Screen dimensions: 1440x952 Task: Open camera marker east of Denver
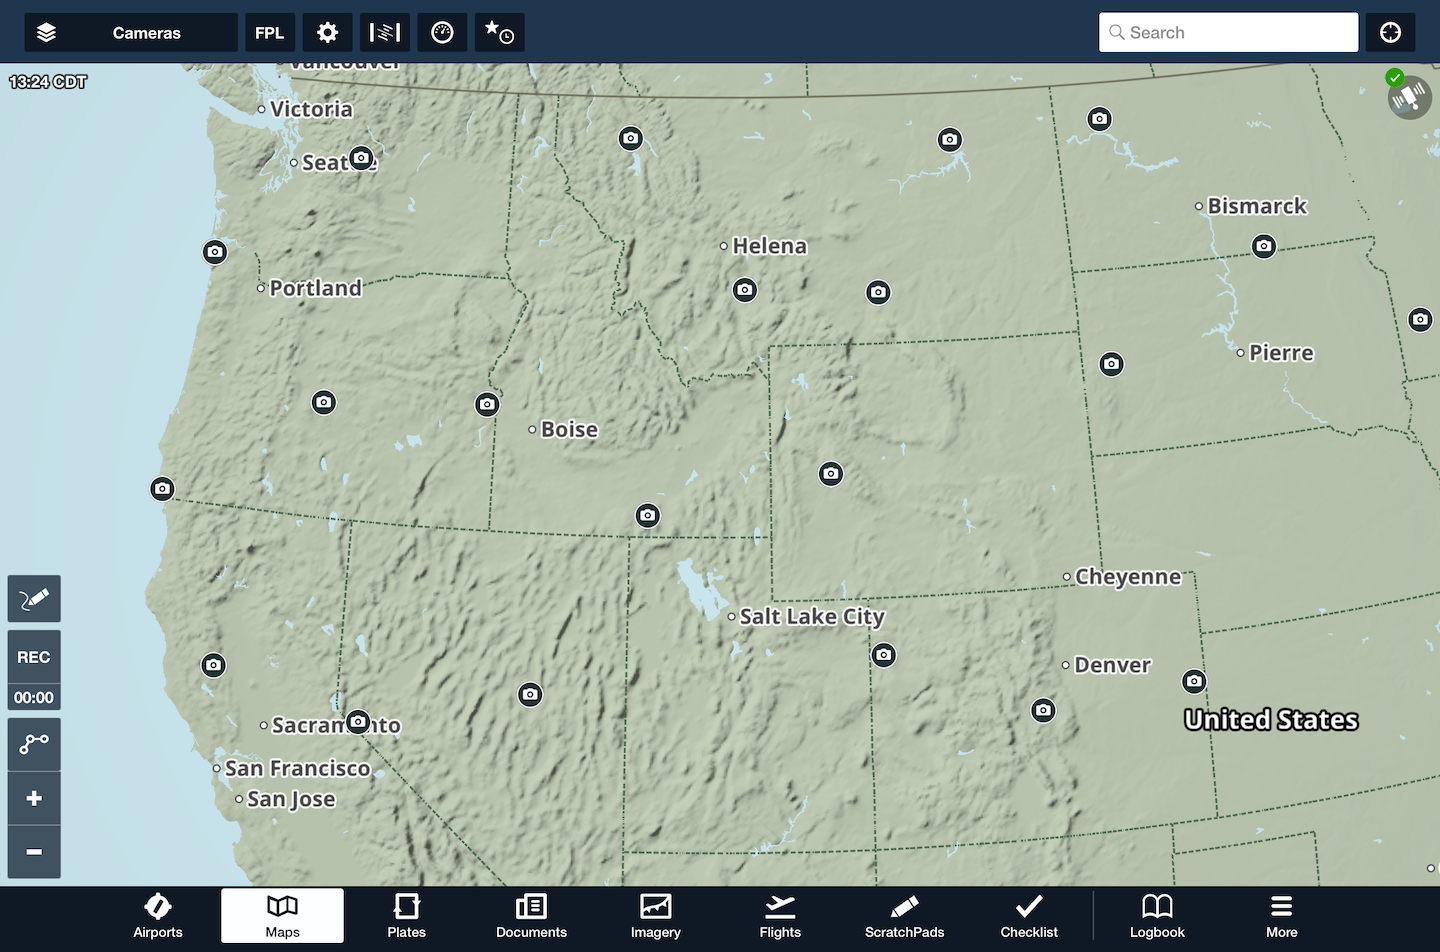pyautogui.click(x=1194, y=681)
